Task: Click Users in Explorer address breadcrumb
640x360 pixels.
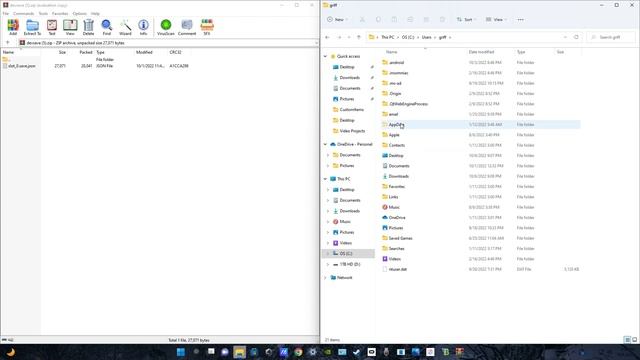Action: [427, 37]
